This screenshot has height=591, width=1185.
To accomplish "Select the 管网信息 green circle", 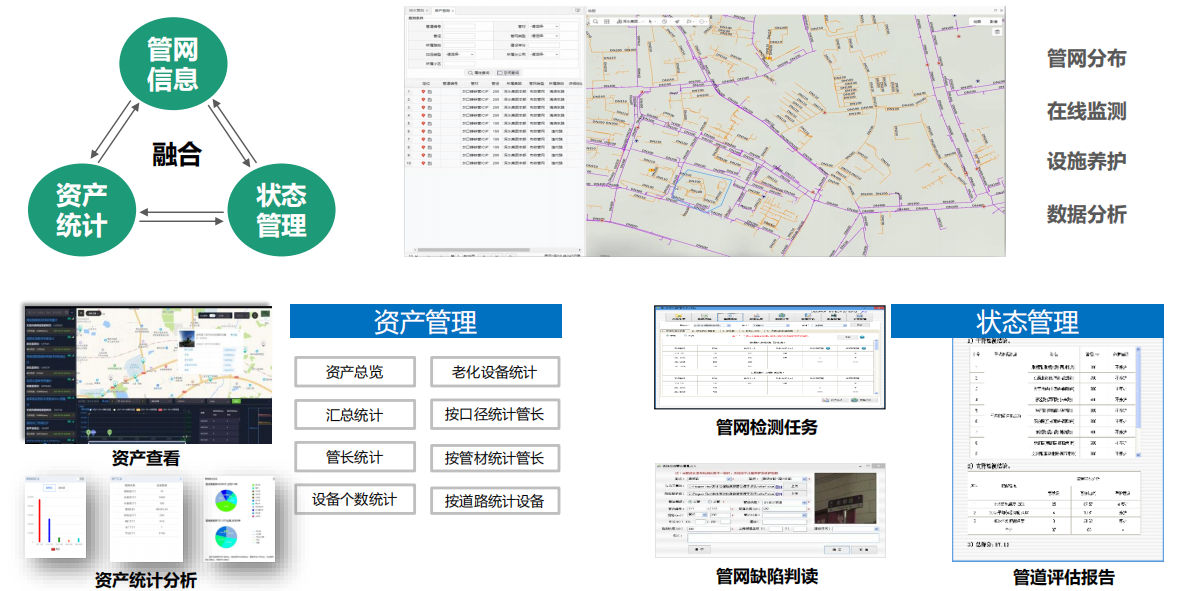I will (x=172, y=63).
